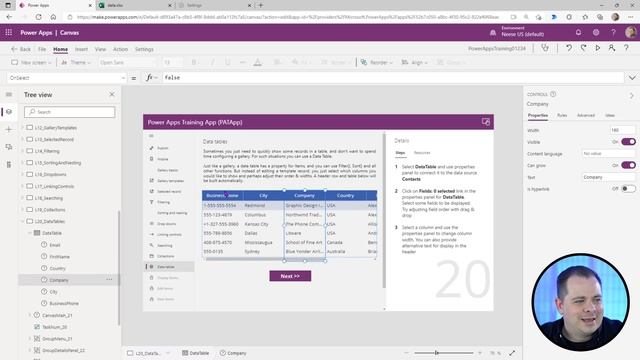Click the Country column header in table
The image size is (640, 360).
click(345, 196)
